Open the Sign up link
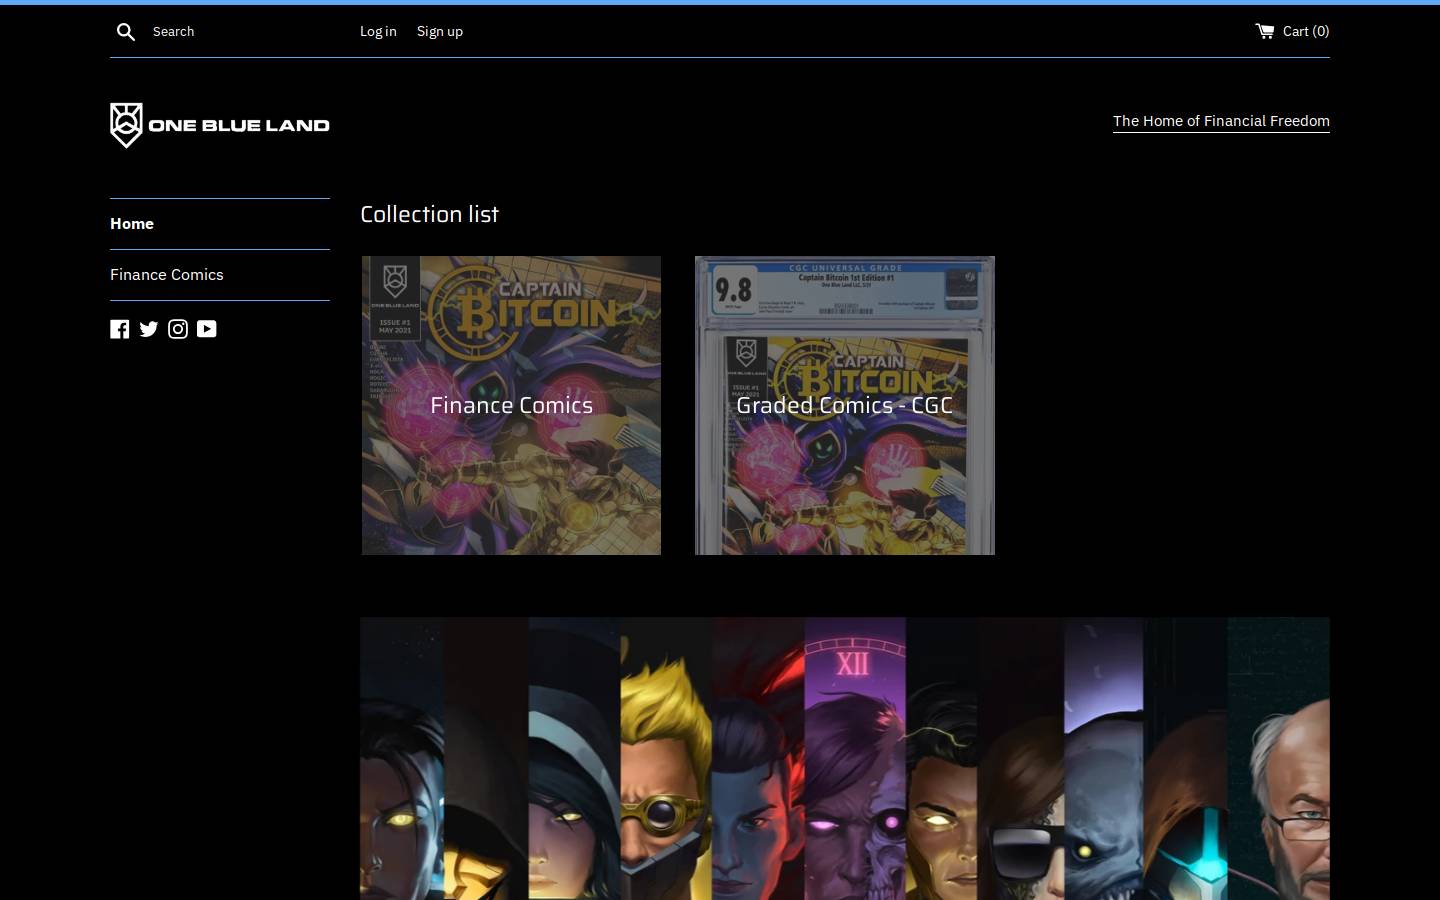1440x900 pixels. [440, 32]
